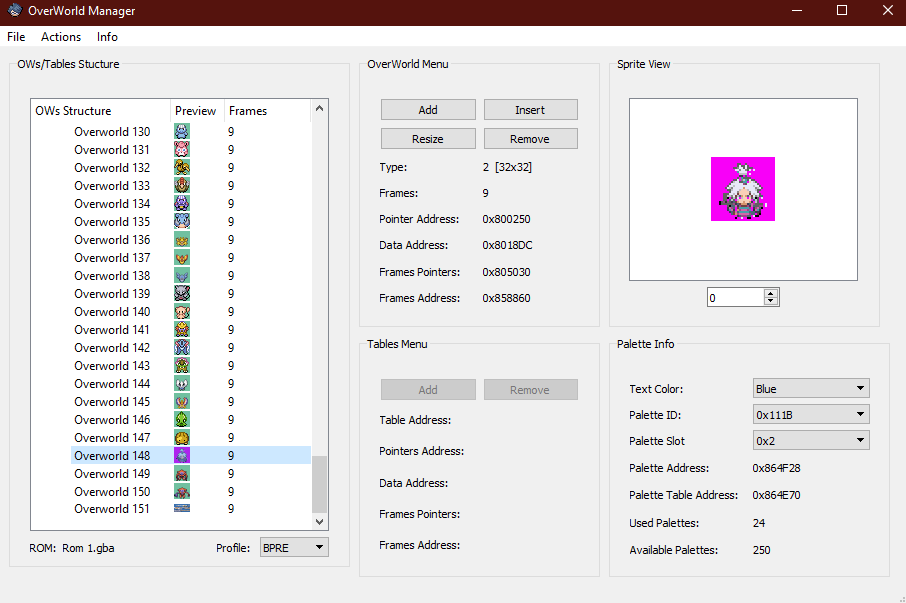Click the sprite frame number input field
Image resolution: width=906 pixels, height=603 pixels.
click(734, 298)
